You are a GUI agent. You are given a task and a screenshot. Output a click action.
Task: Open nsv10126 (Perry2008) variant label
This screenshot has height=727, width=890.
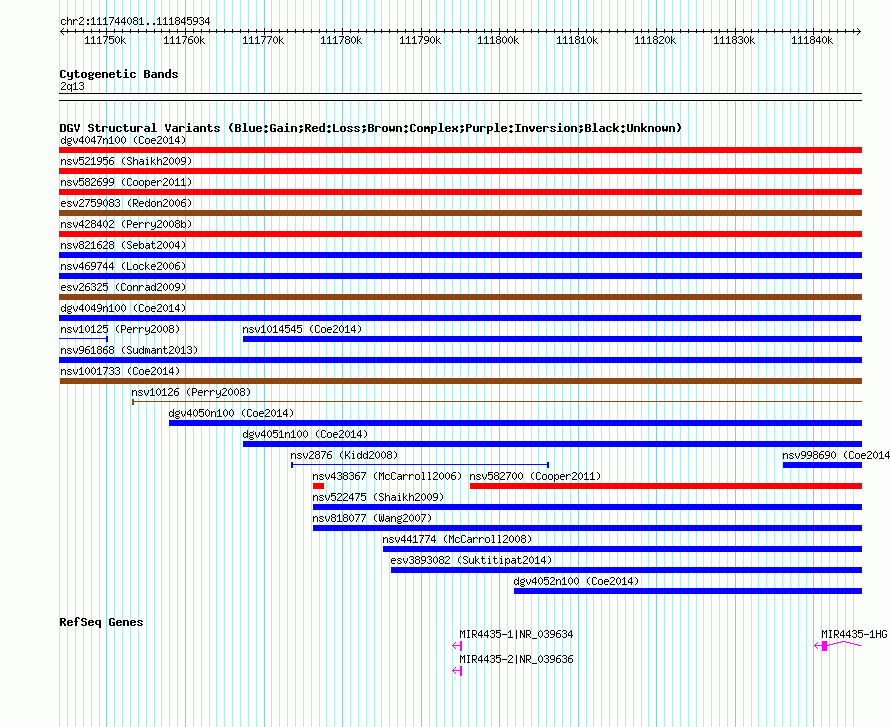pyautogui.click(x=191, y=392)
